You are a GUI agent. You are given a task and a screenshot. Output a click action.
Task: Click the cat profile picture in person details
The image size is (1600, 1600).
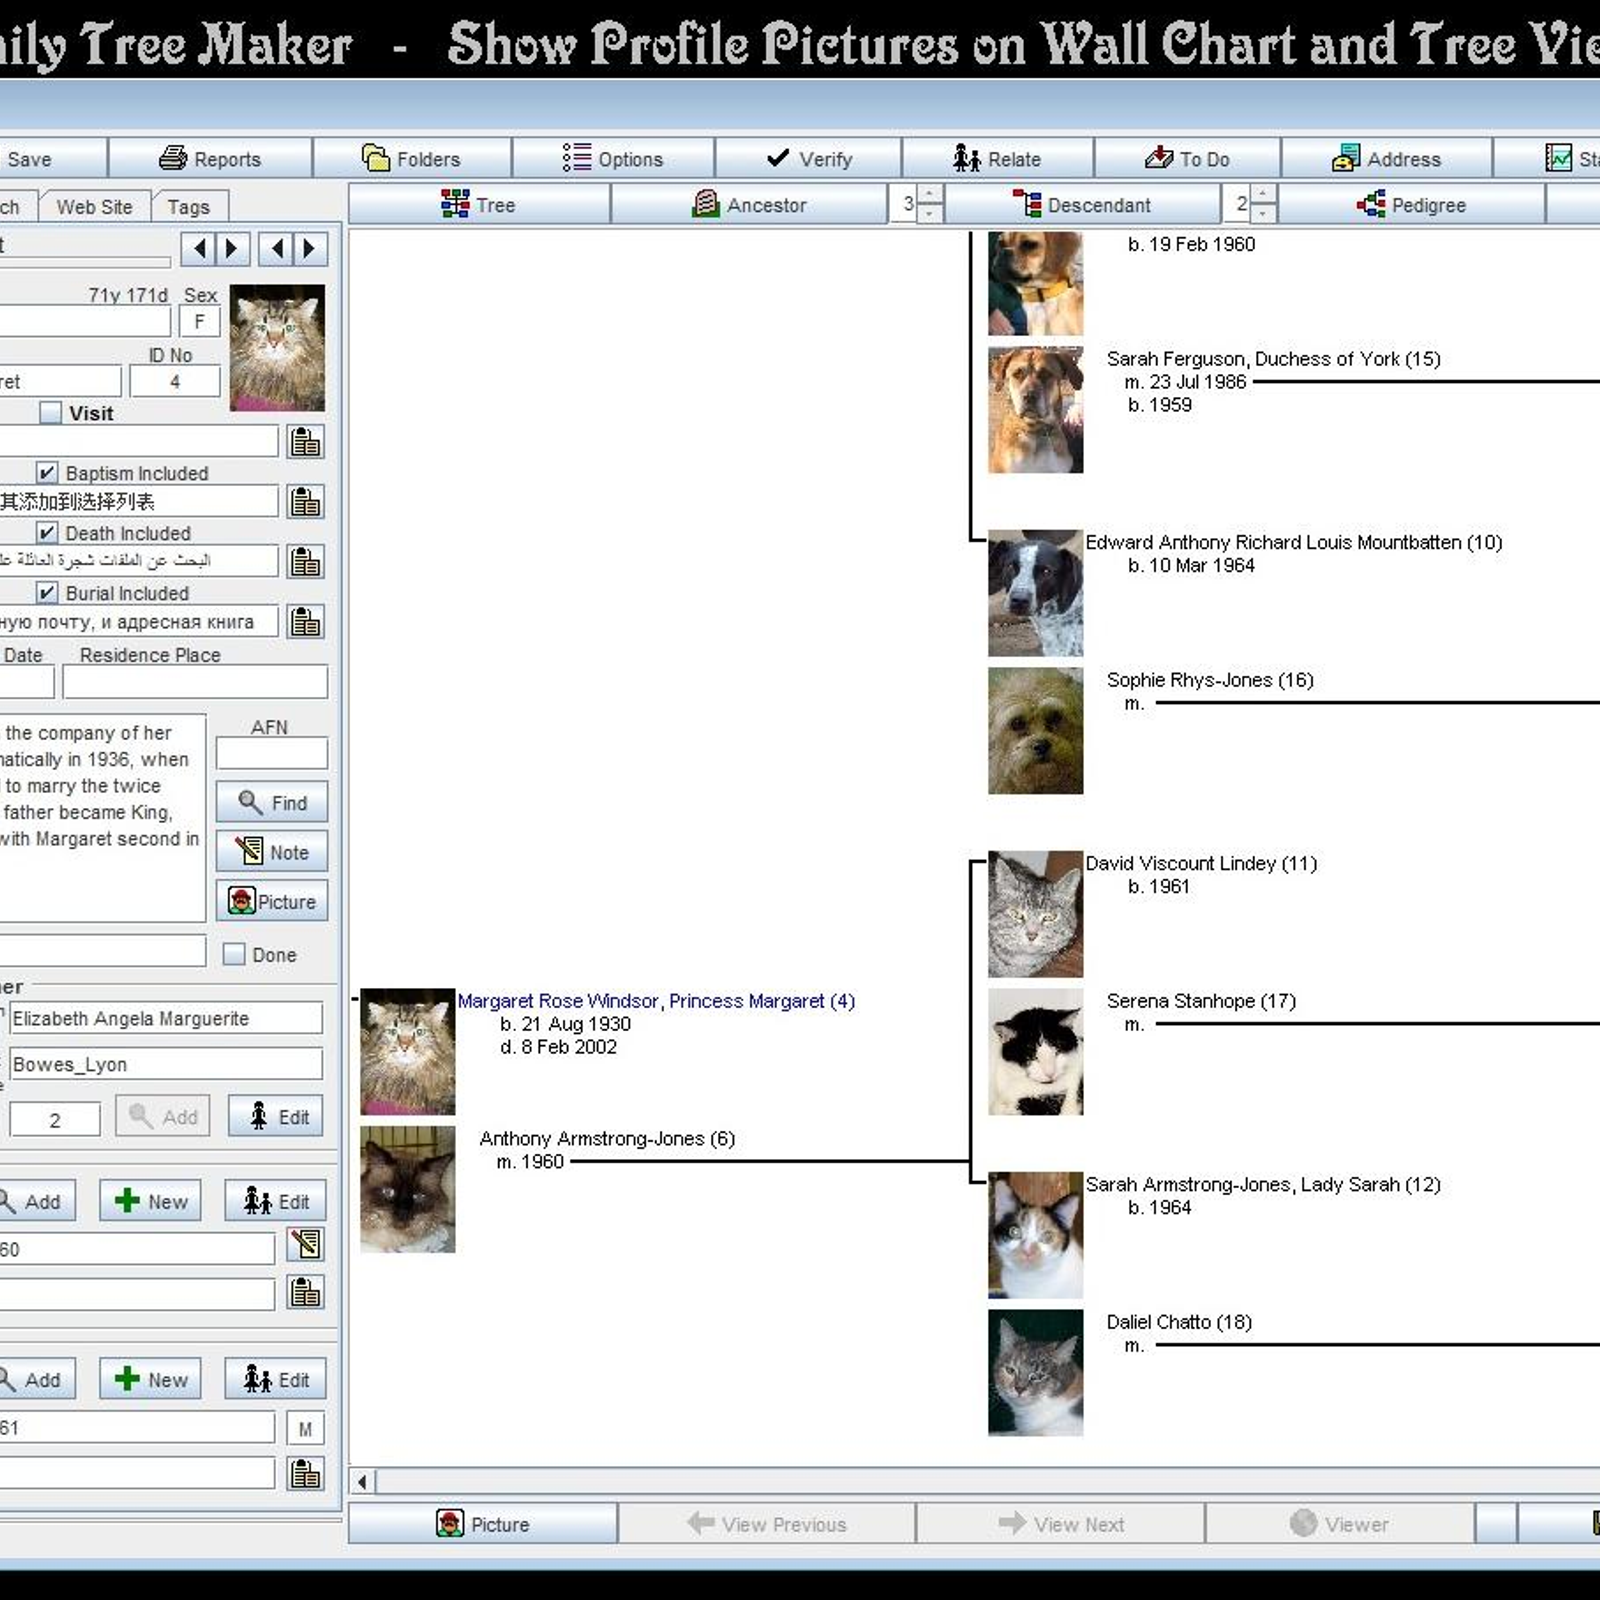click(x=277, y=348)
